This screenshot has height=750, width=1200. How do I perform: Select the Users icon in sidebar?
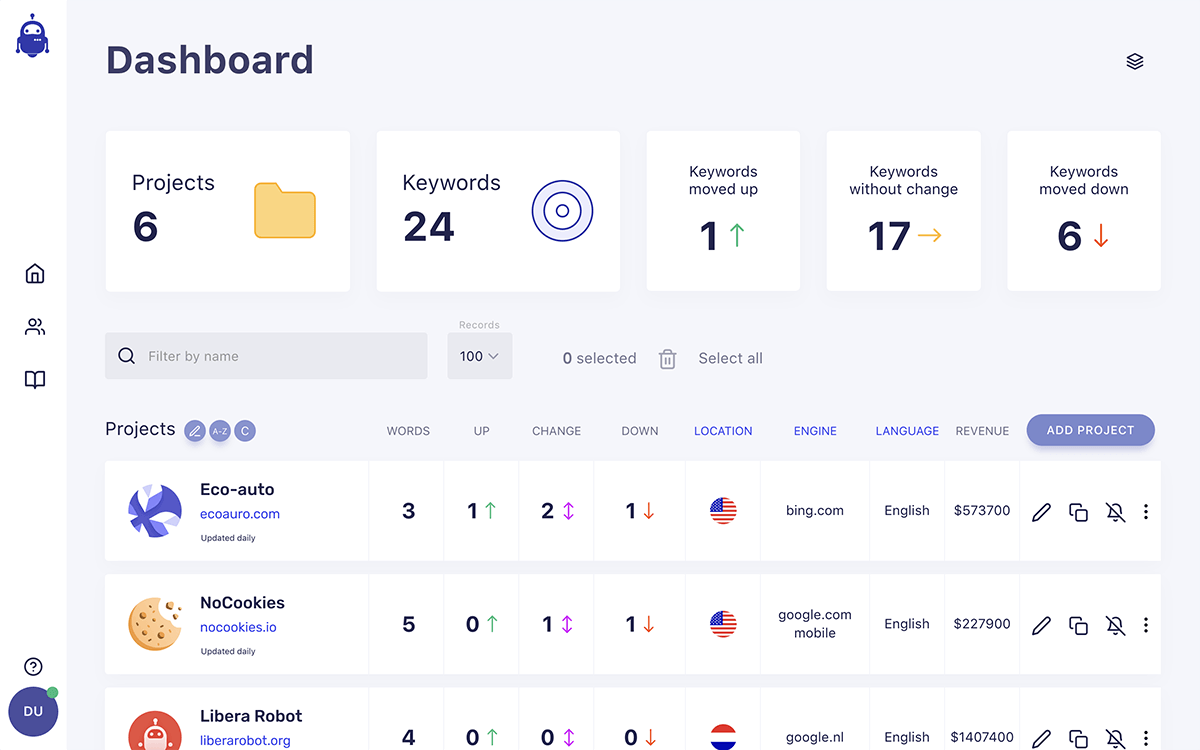34,326
